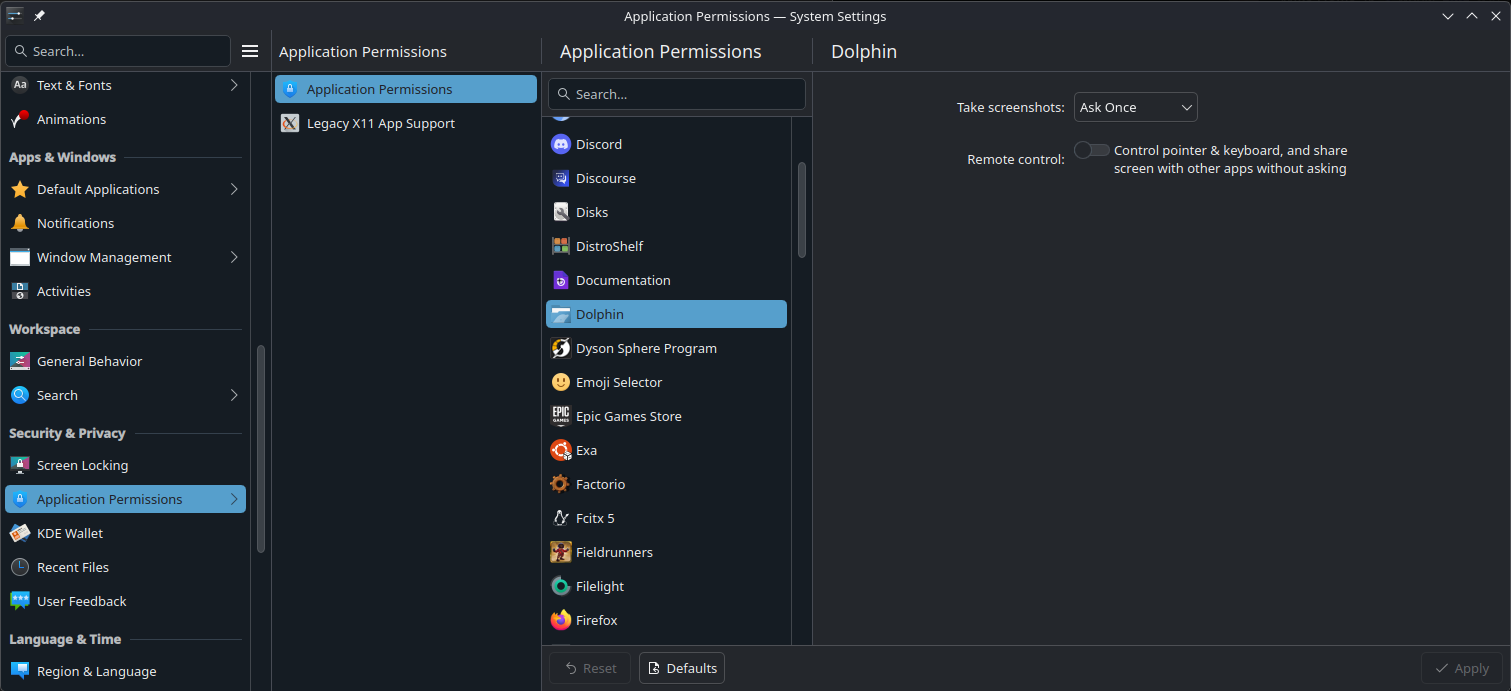Viewport: 1511px width, 691px height.
Task: Open Window Management settings
Action: 125,257
